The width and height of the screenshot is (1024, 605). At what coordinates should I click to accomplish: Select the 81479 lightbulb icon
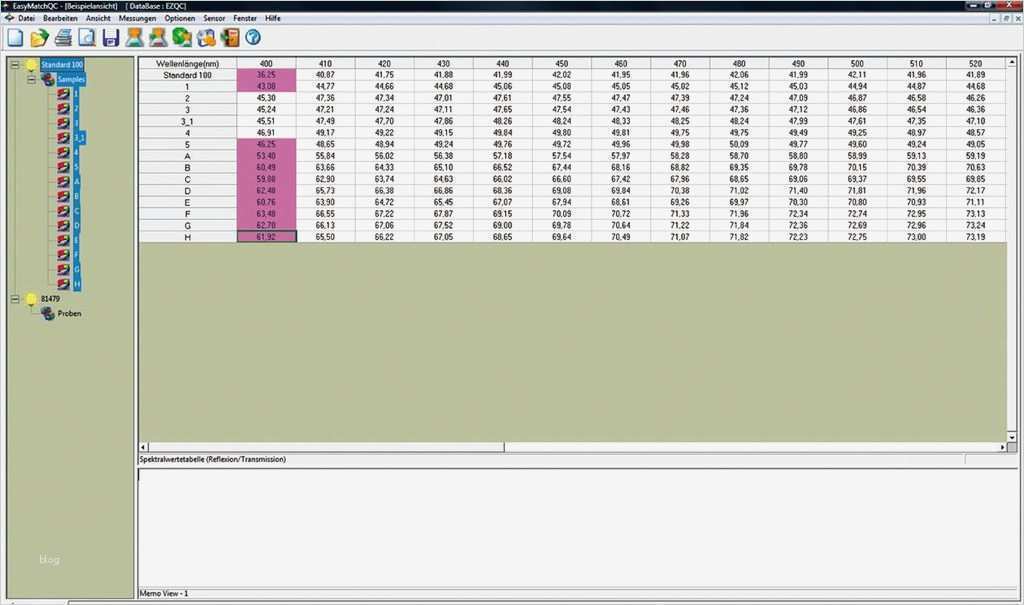coord(31,299)
